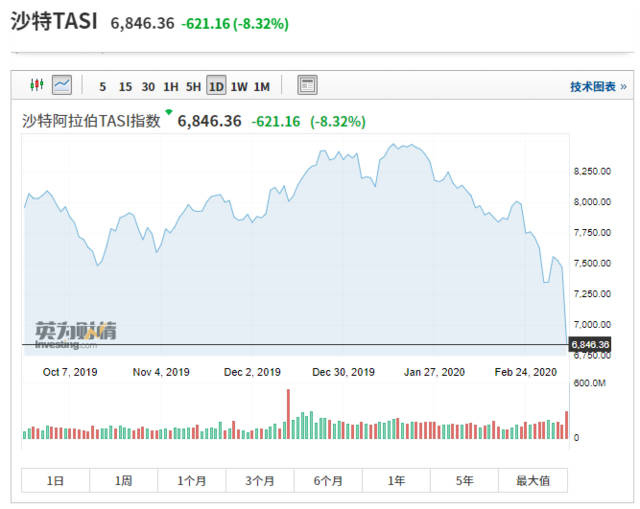Switch to 1W interval
The image size is (640, 509).
click(x=239, y=86)
